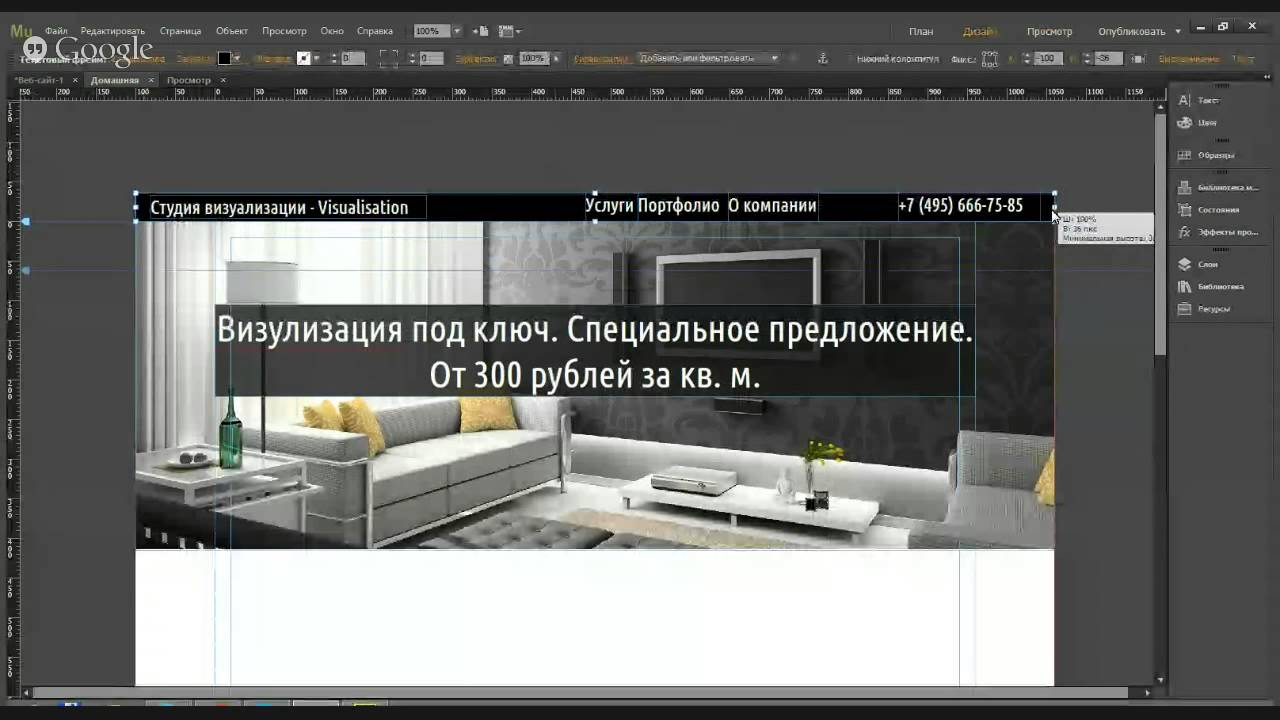Switch to План mode

click(920, 31)
